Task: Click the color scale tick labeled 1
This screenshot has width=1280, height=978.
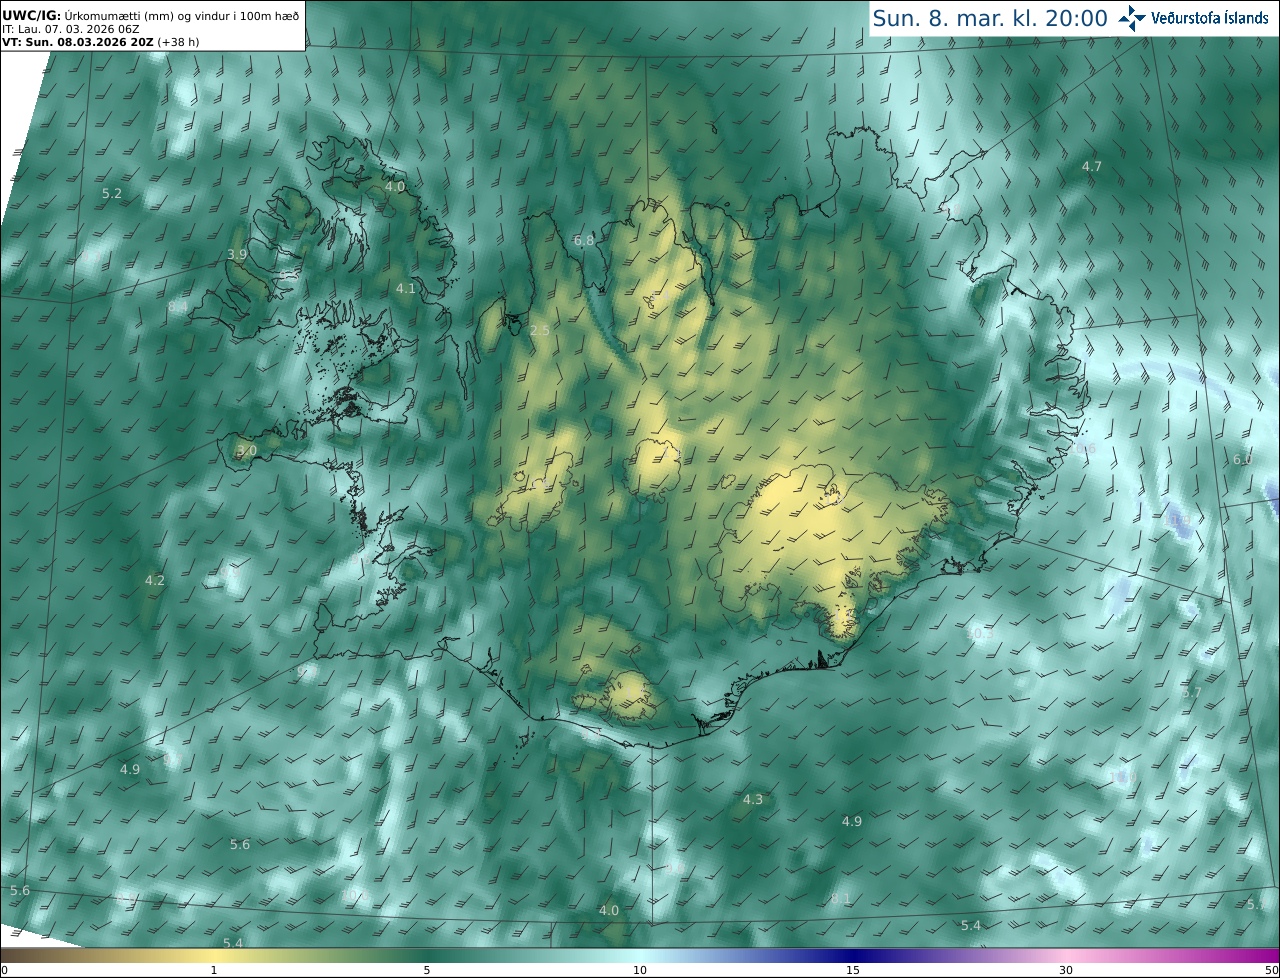Action: coord(214,970)
